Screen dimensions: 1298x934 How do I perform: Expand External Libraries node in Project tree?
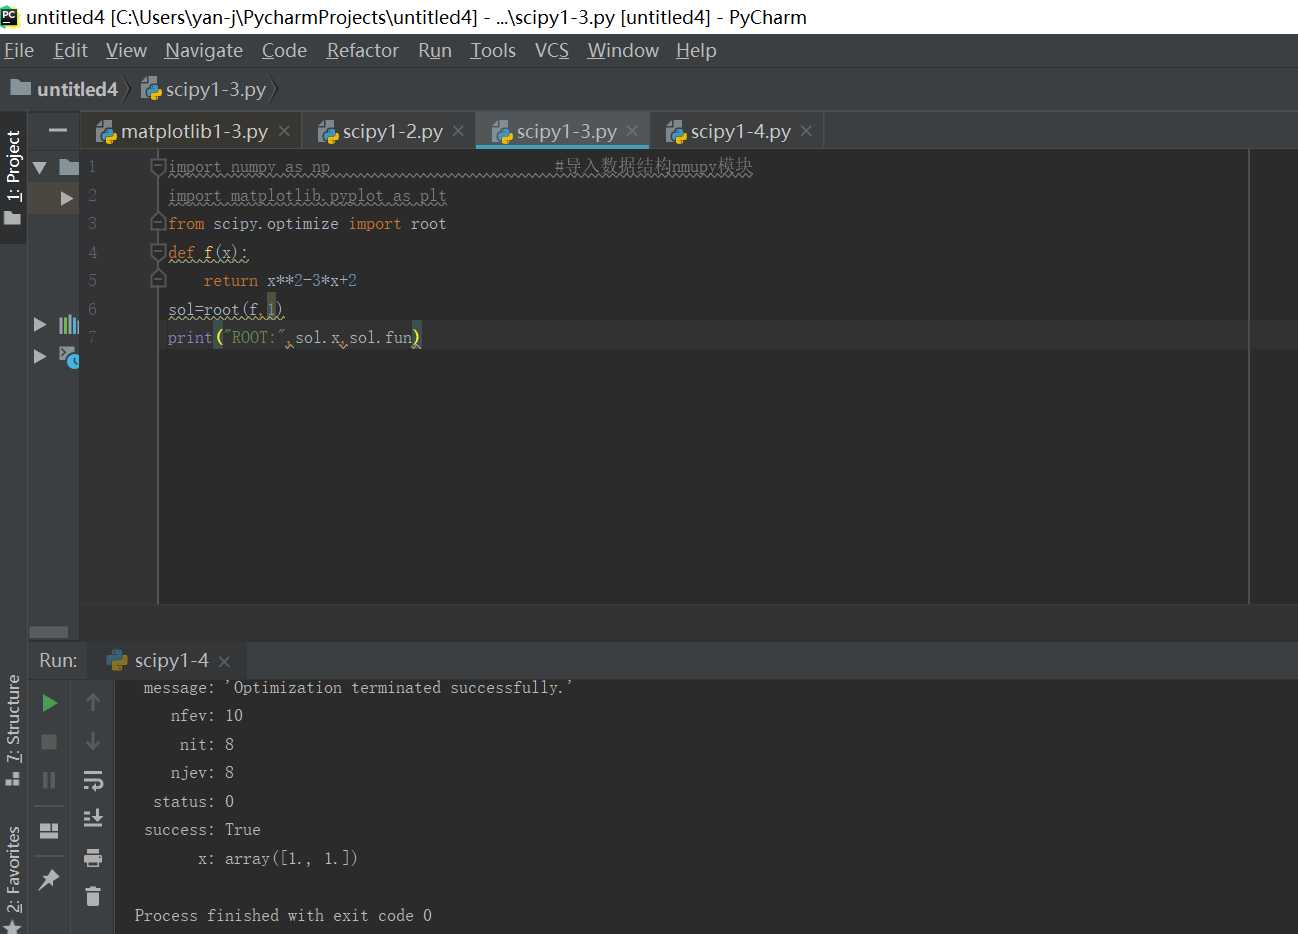click(40, 324)
